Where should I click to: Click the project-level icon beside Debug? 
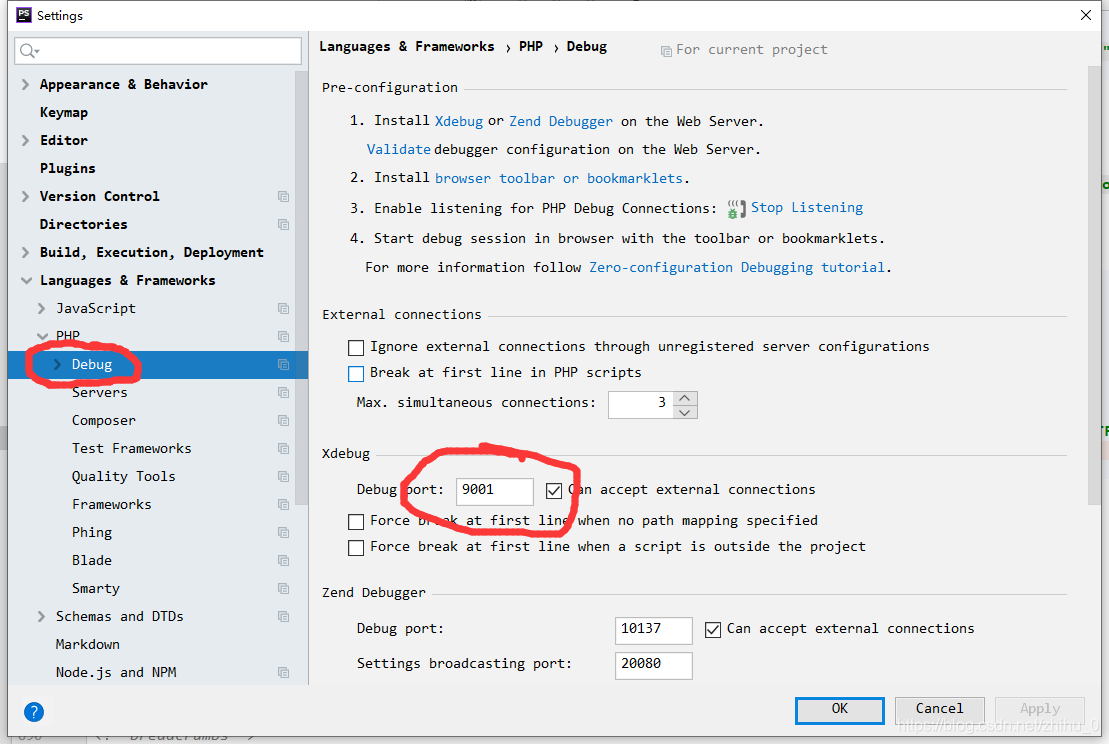[x=284, y=365]
